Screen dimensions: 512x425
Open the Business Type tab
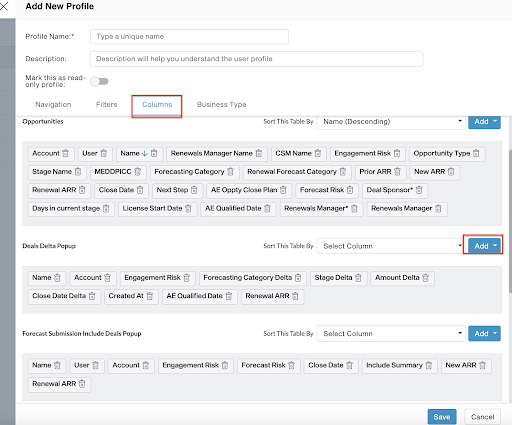click(222, 105)
